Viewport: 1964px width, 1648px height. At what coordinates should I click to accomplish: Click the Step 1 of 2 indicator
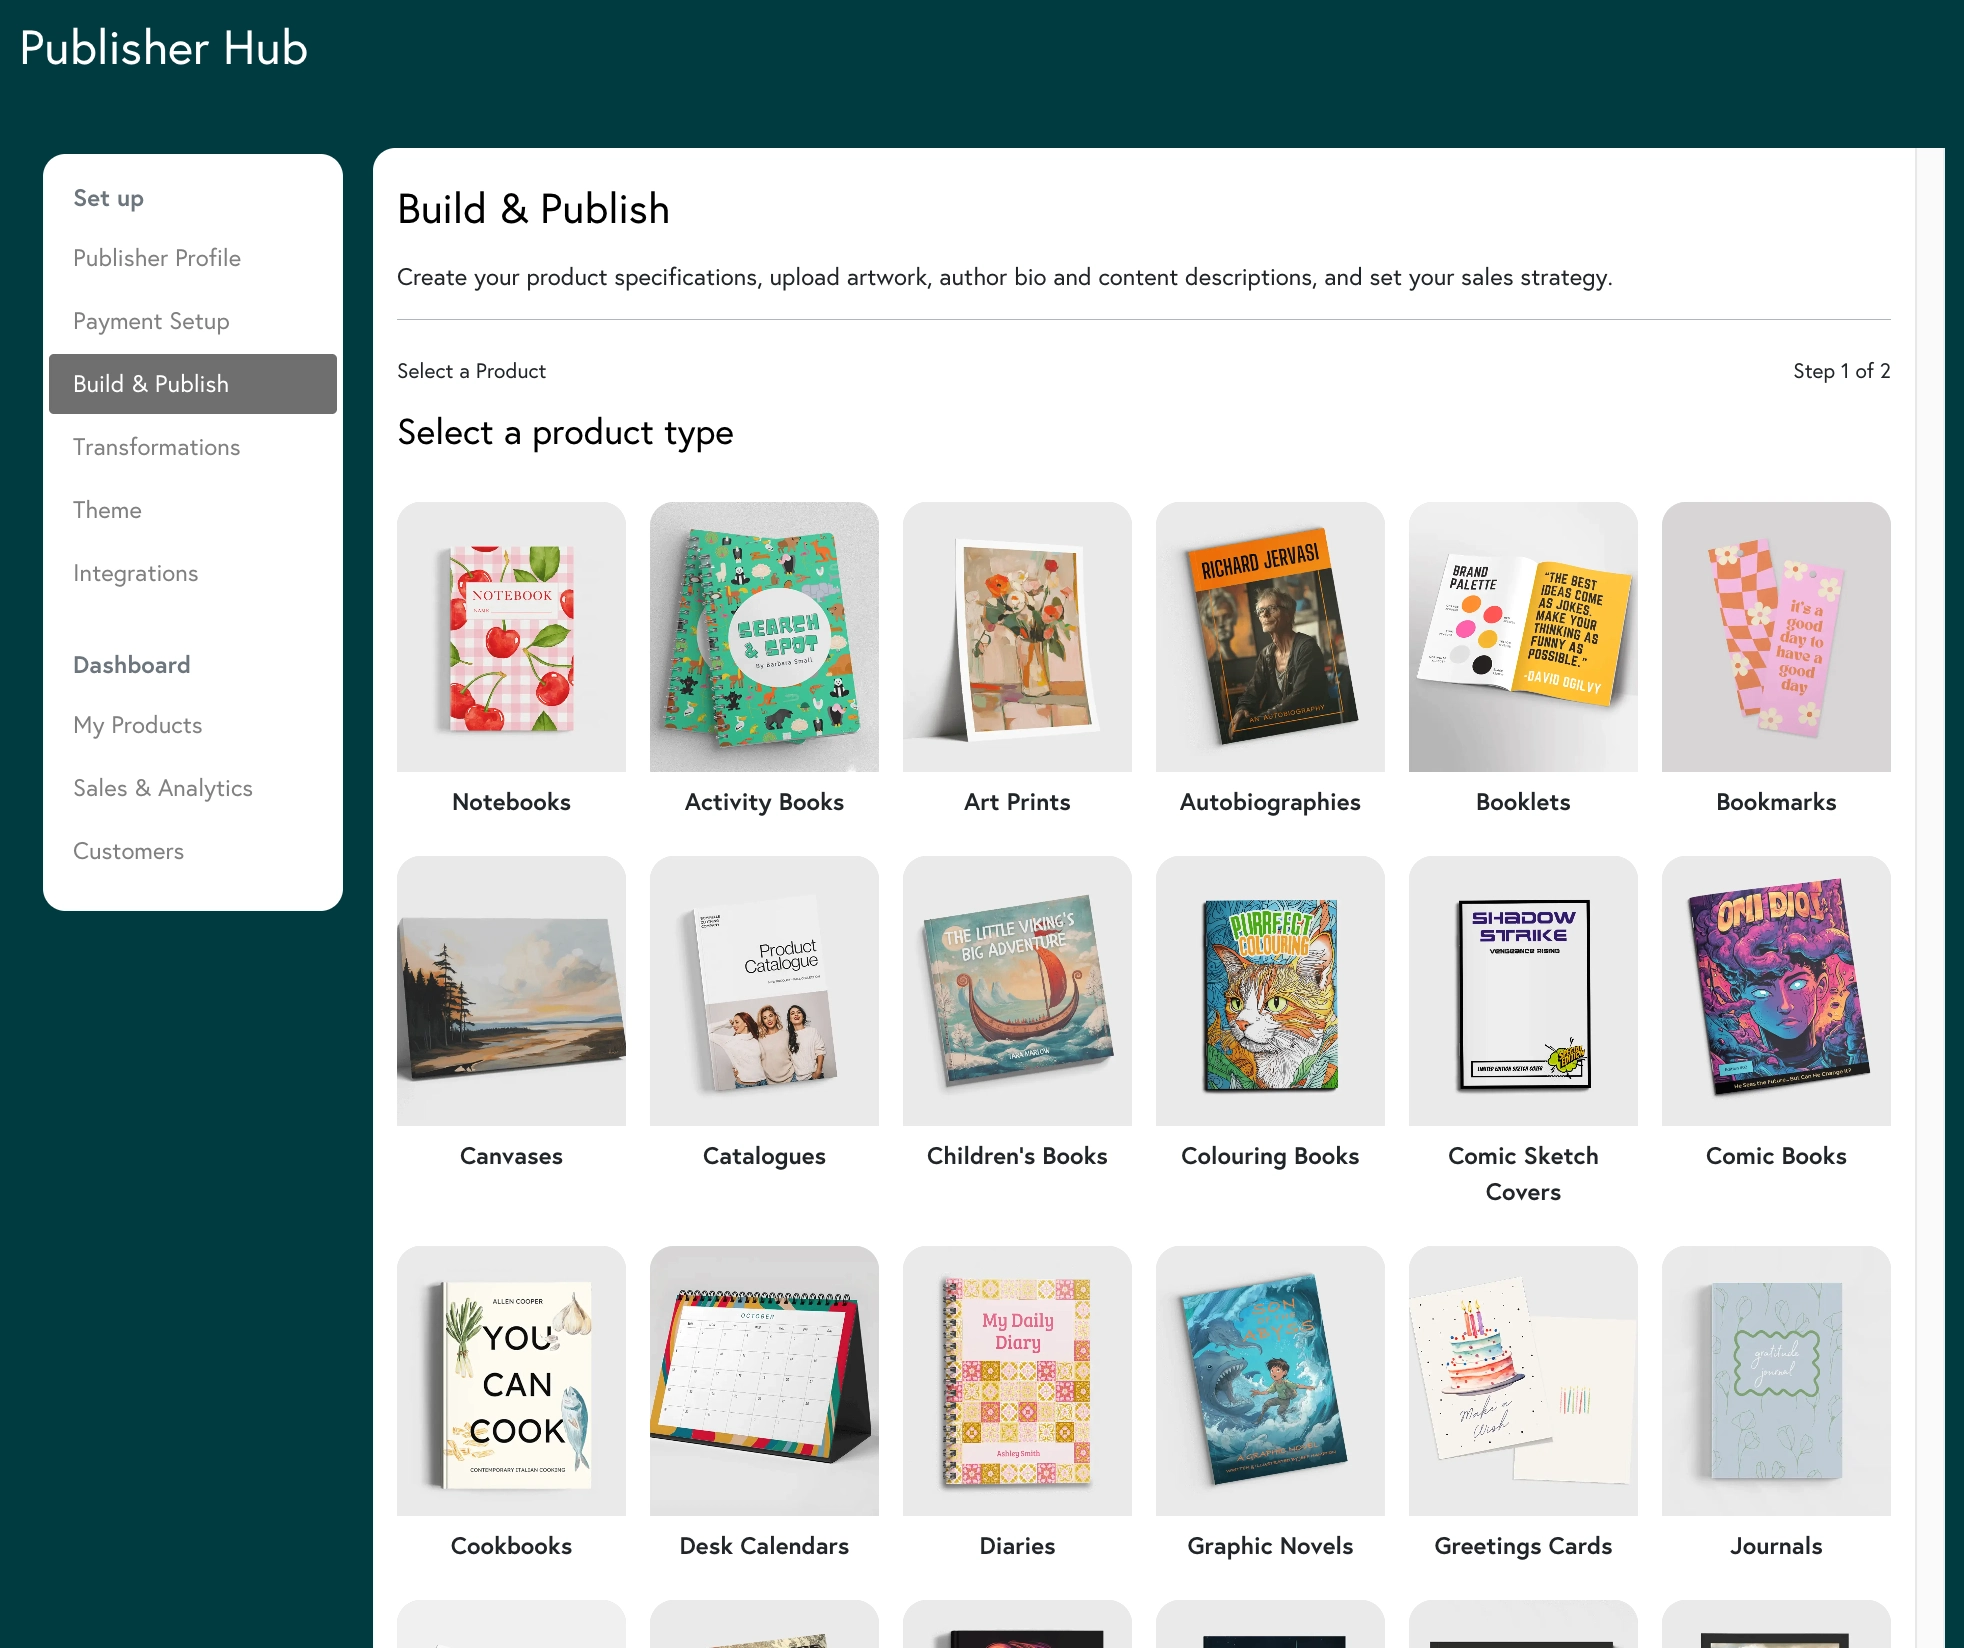click(1841, 371)
